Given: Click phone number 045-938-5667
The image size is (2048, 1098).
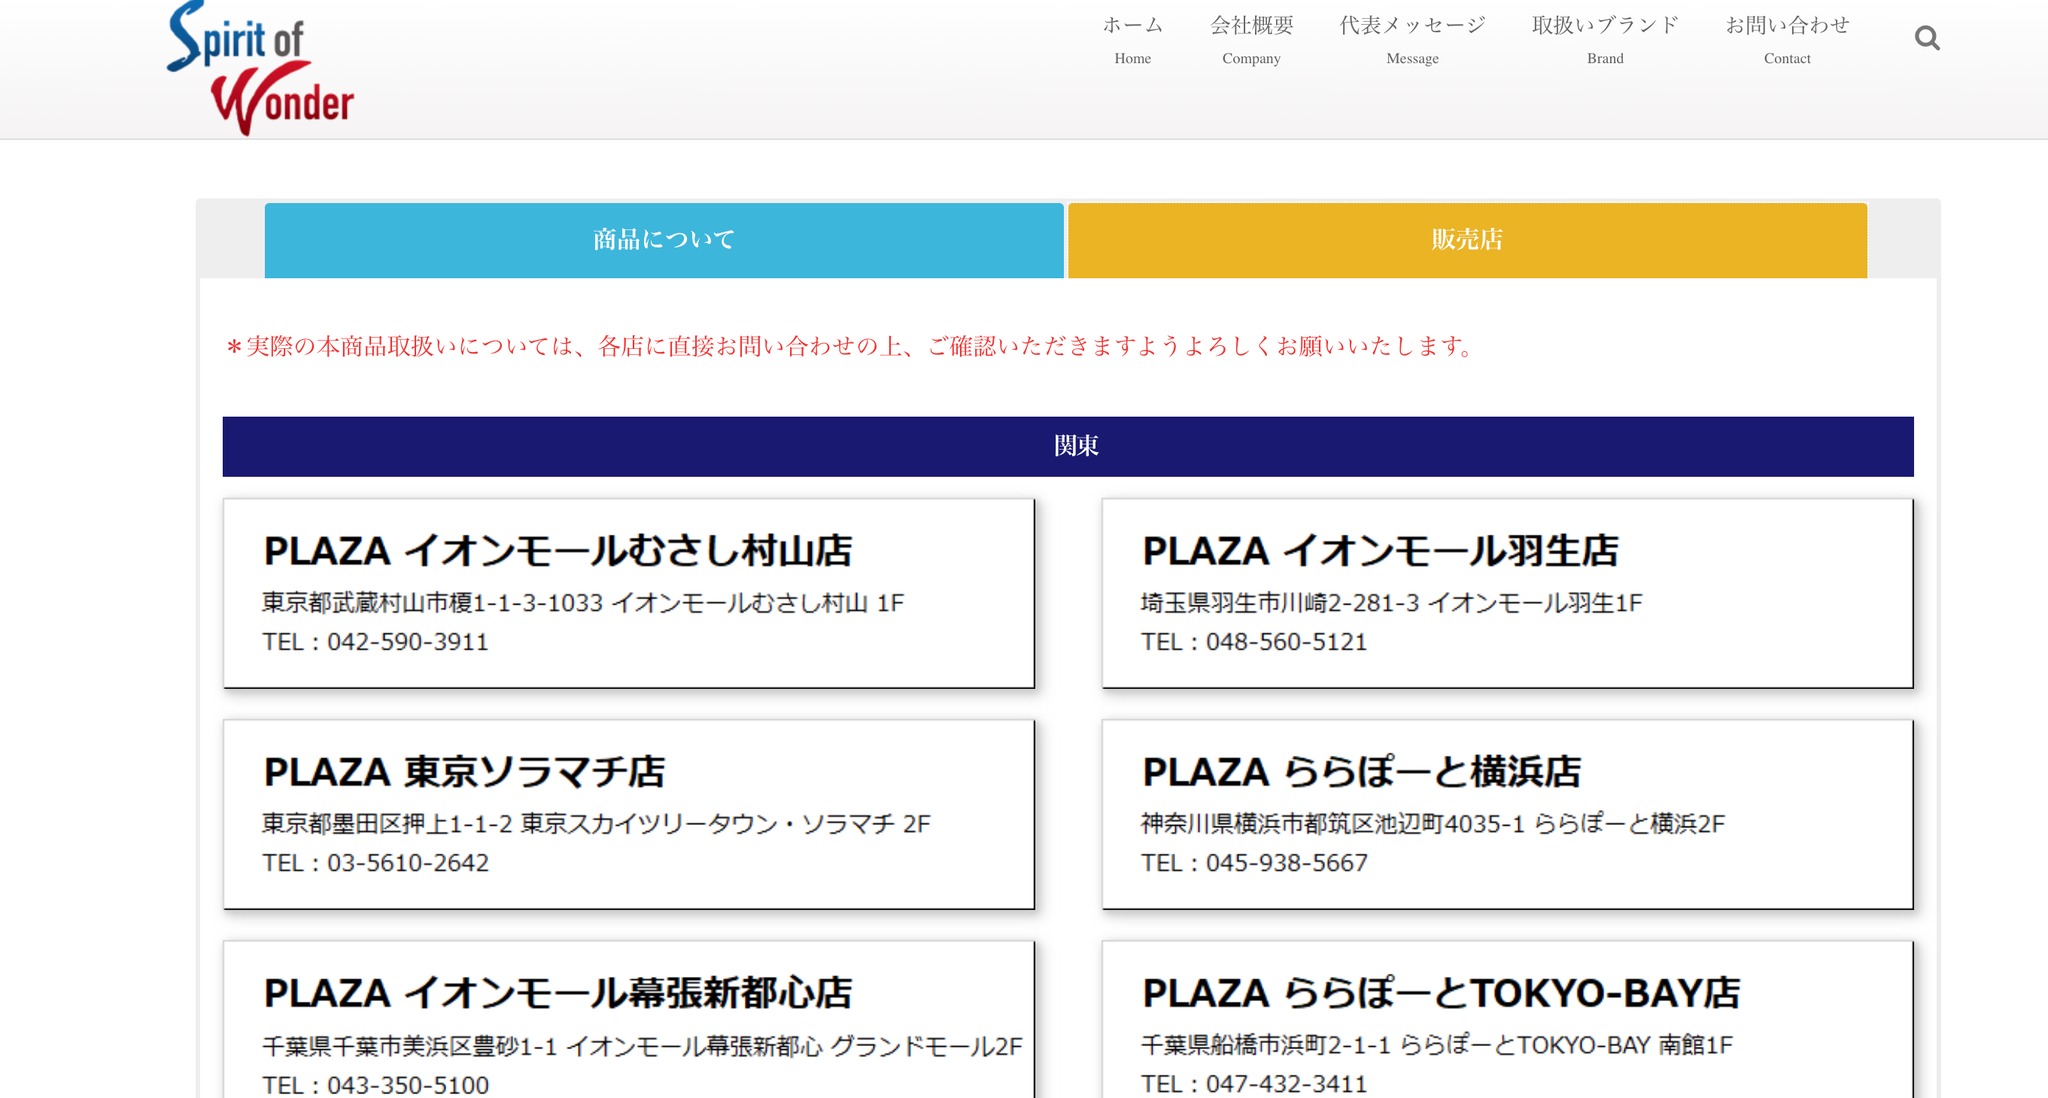Looking at the screenshot, I should tap(1286, 863).
